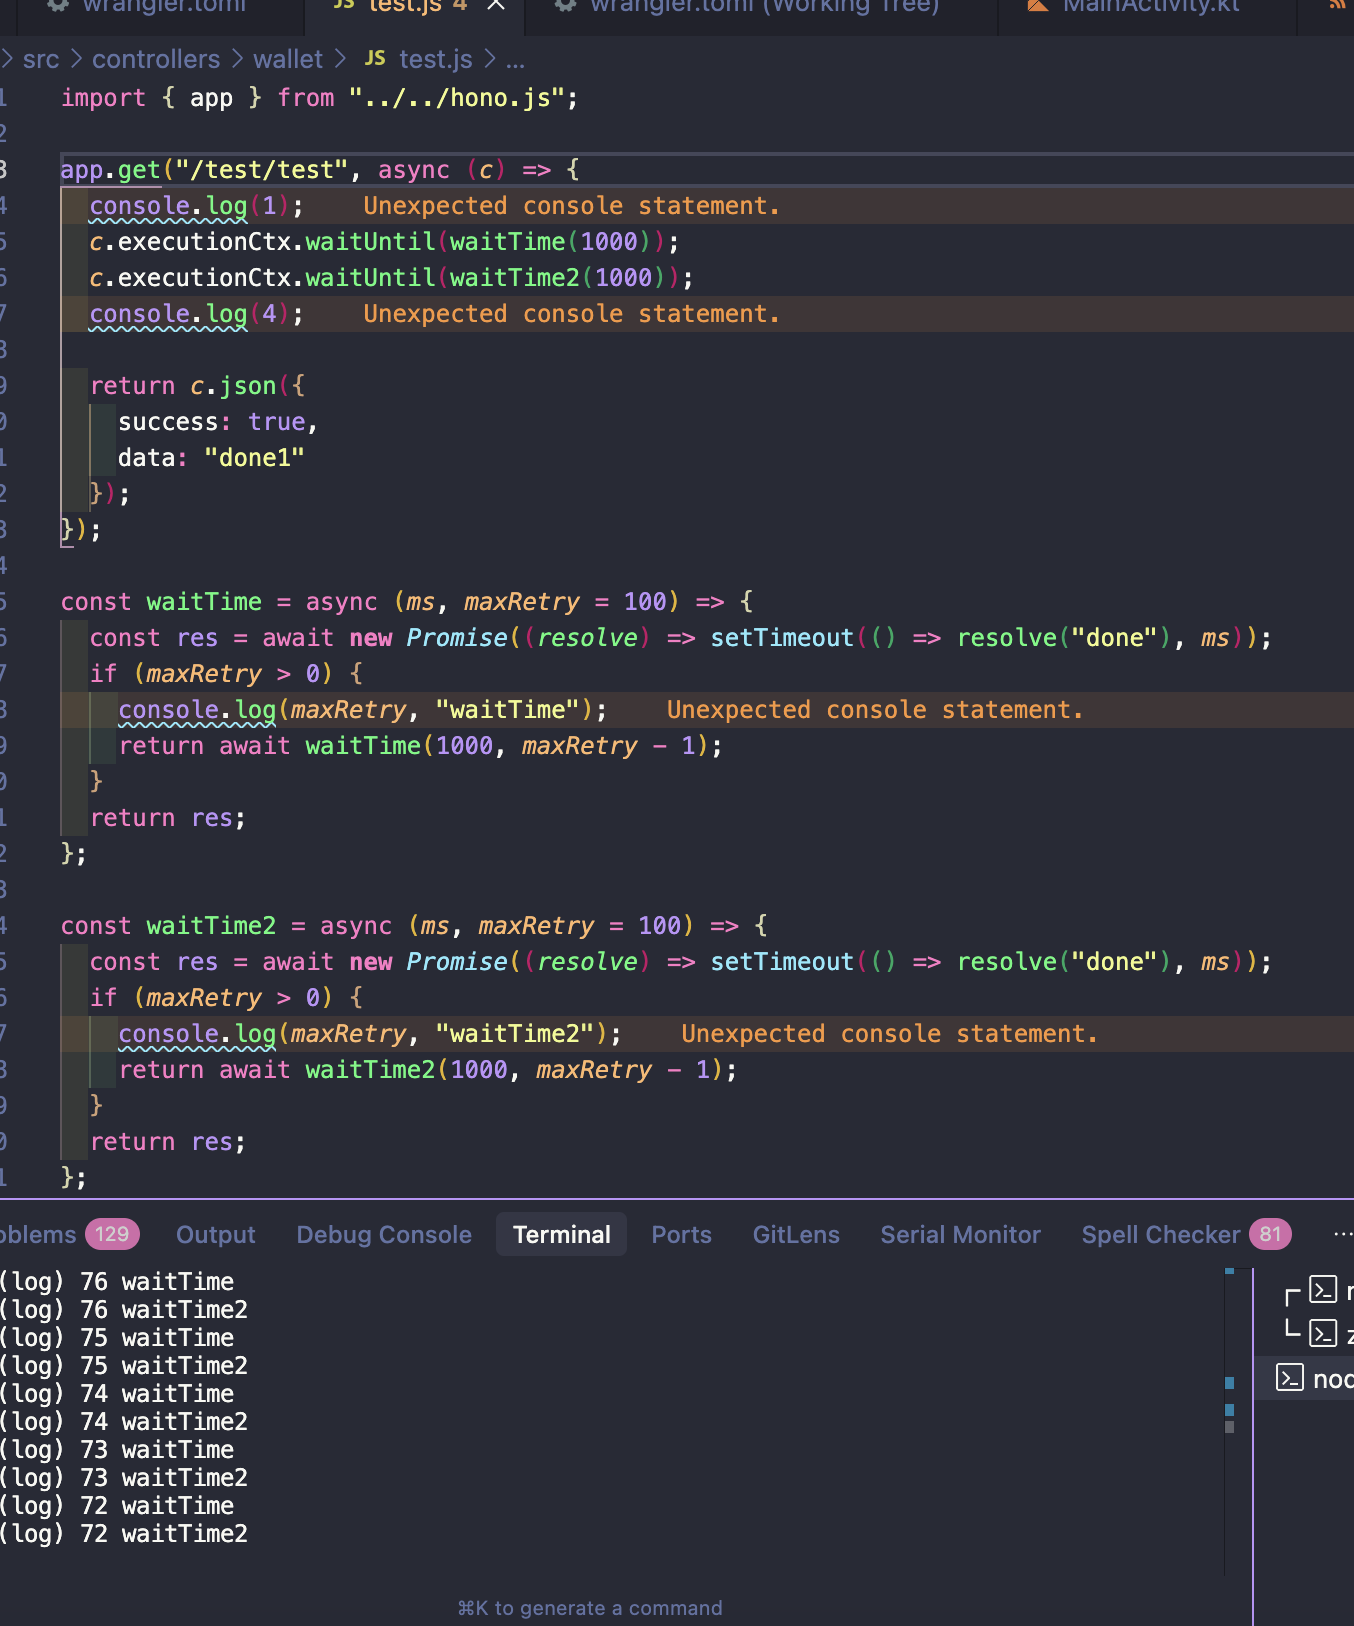Click the JS file icon in breadcrumbs
The image size is (1354, 1626).
tap(375, 59)
